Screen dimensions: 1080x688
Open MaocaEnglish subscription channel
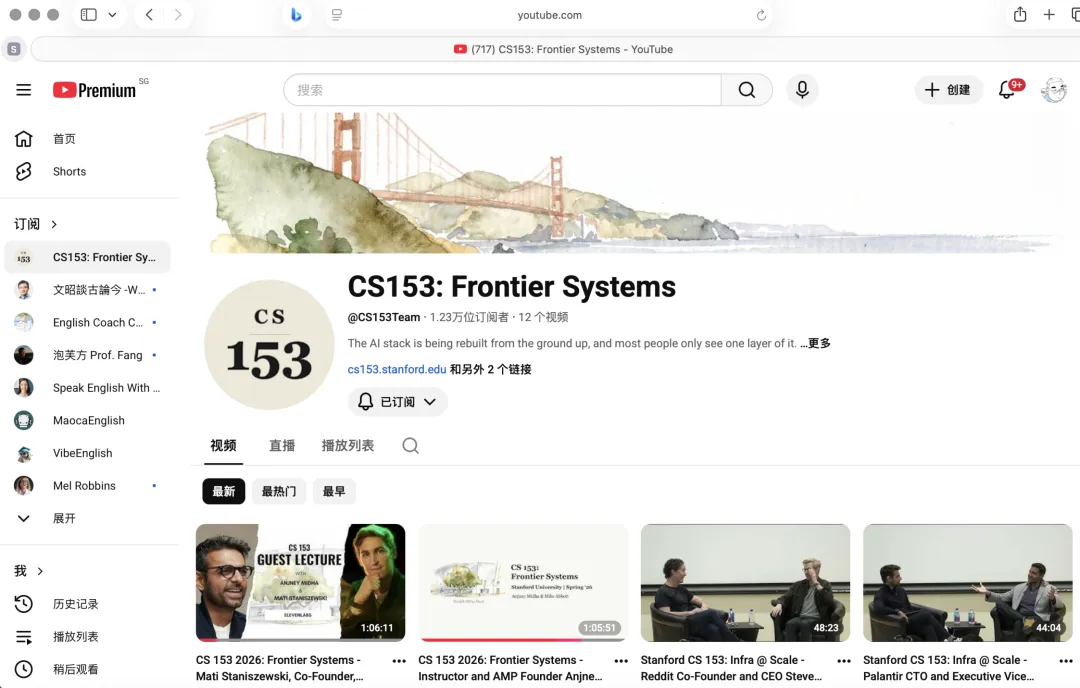[87, 421]
